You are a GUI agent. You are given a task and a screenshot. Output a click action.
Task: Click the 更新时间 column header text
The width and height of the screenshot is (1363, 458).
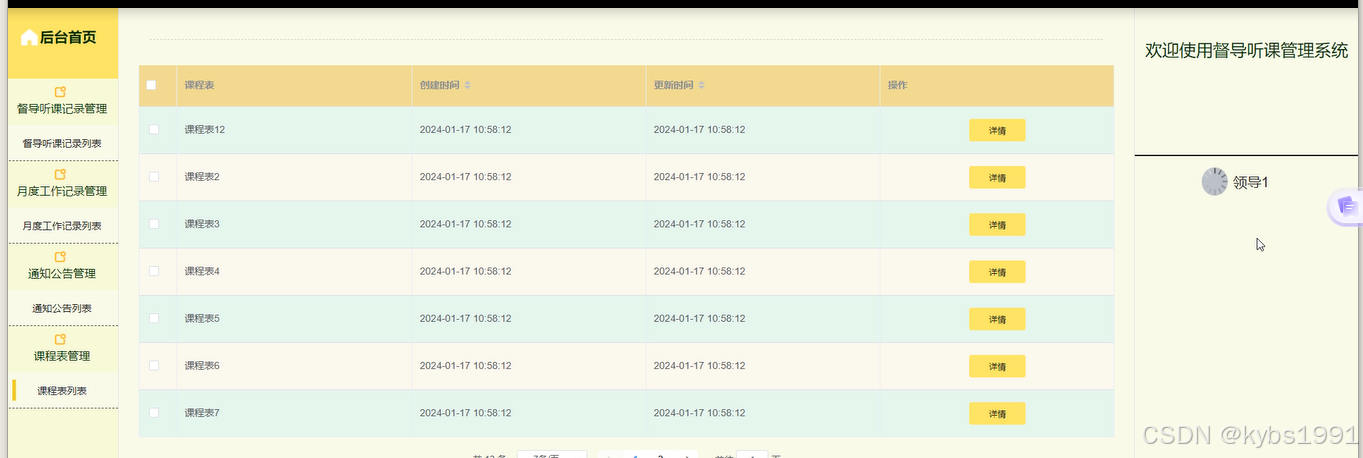pyautogui.click(x=673, y=86)
